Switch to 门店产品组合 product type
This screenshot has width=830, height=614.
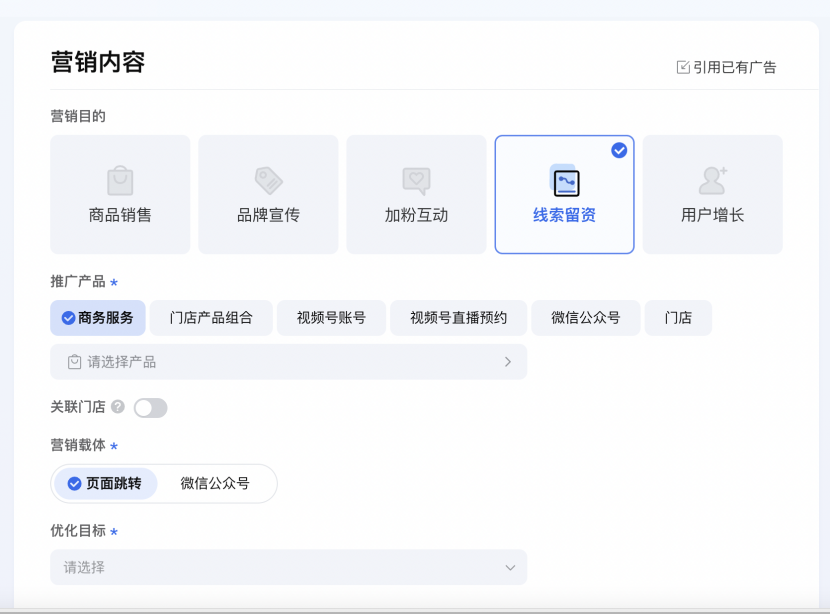(211, 318)
